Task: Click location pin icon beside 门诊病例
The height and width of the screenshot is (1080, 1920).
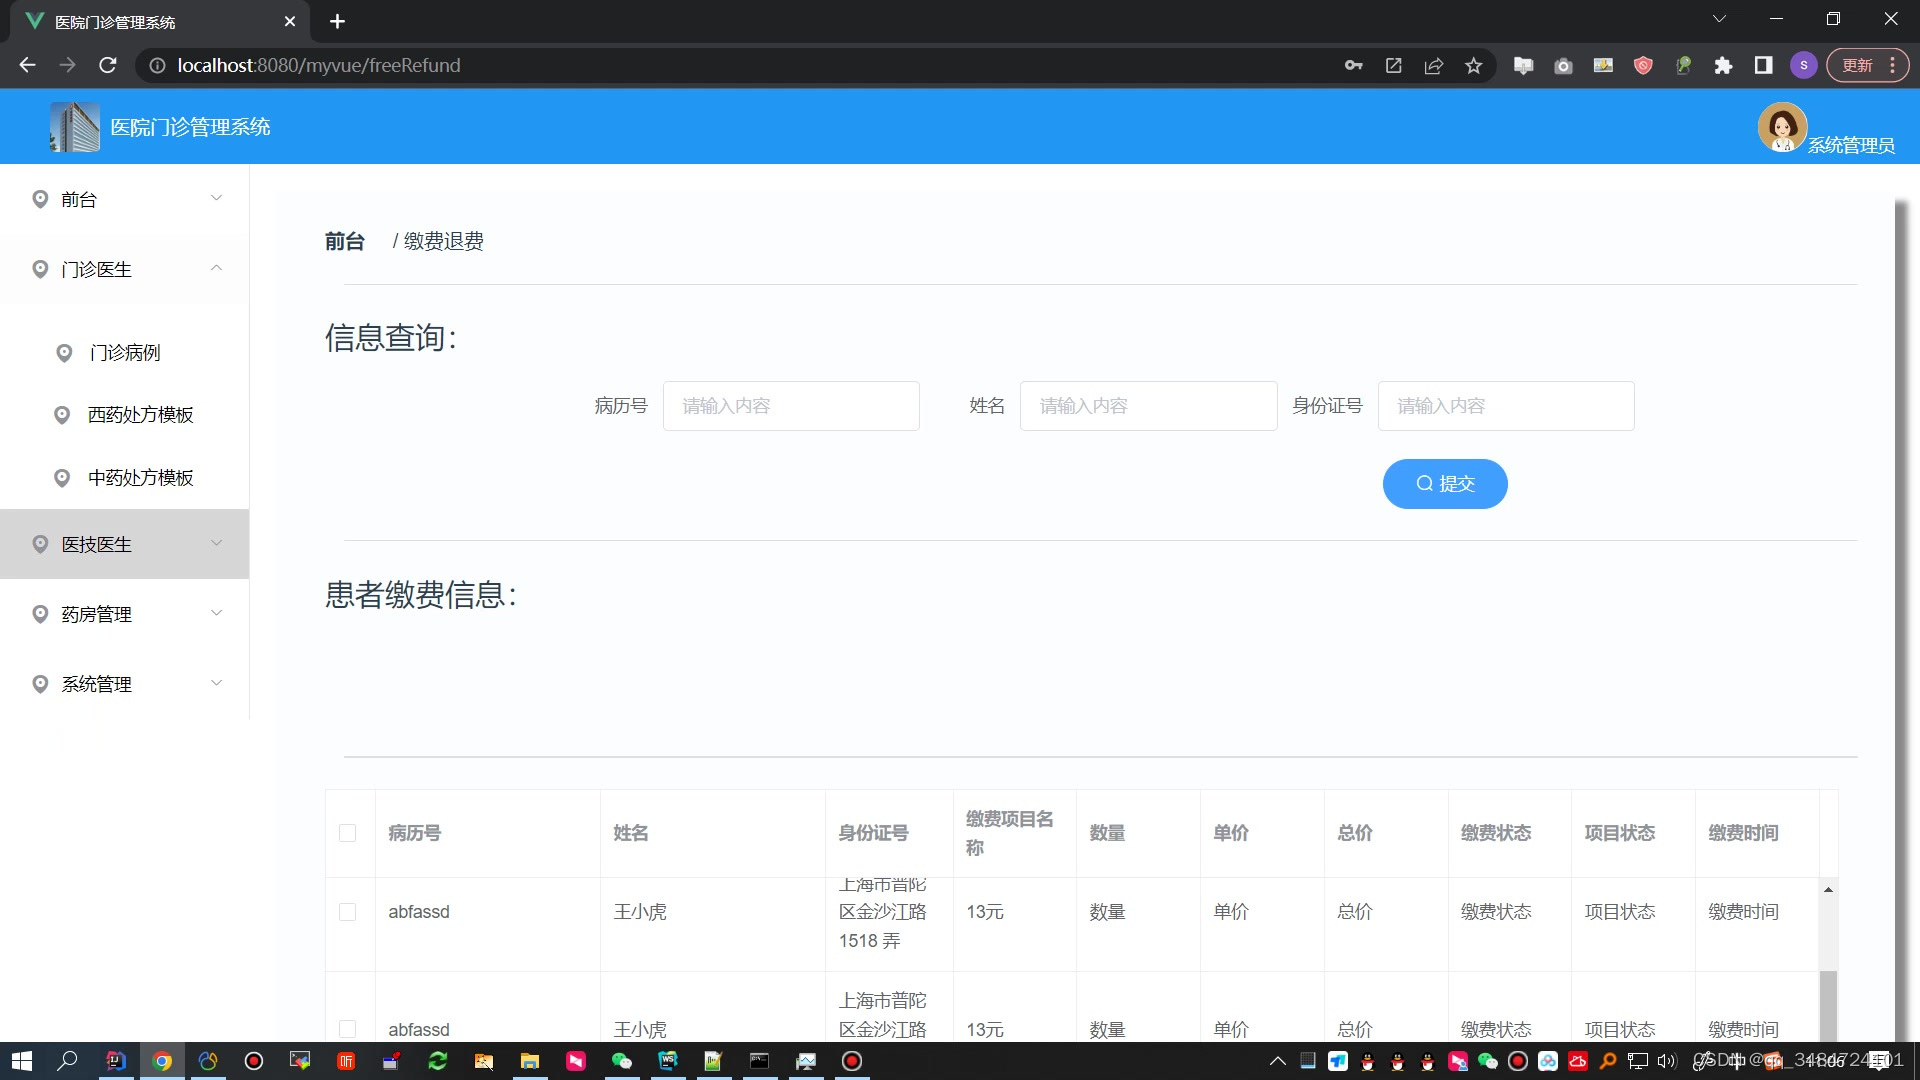Action: [x=64, y=353]
